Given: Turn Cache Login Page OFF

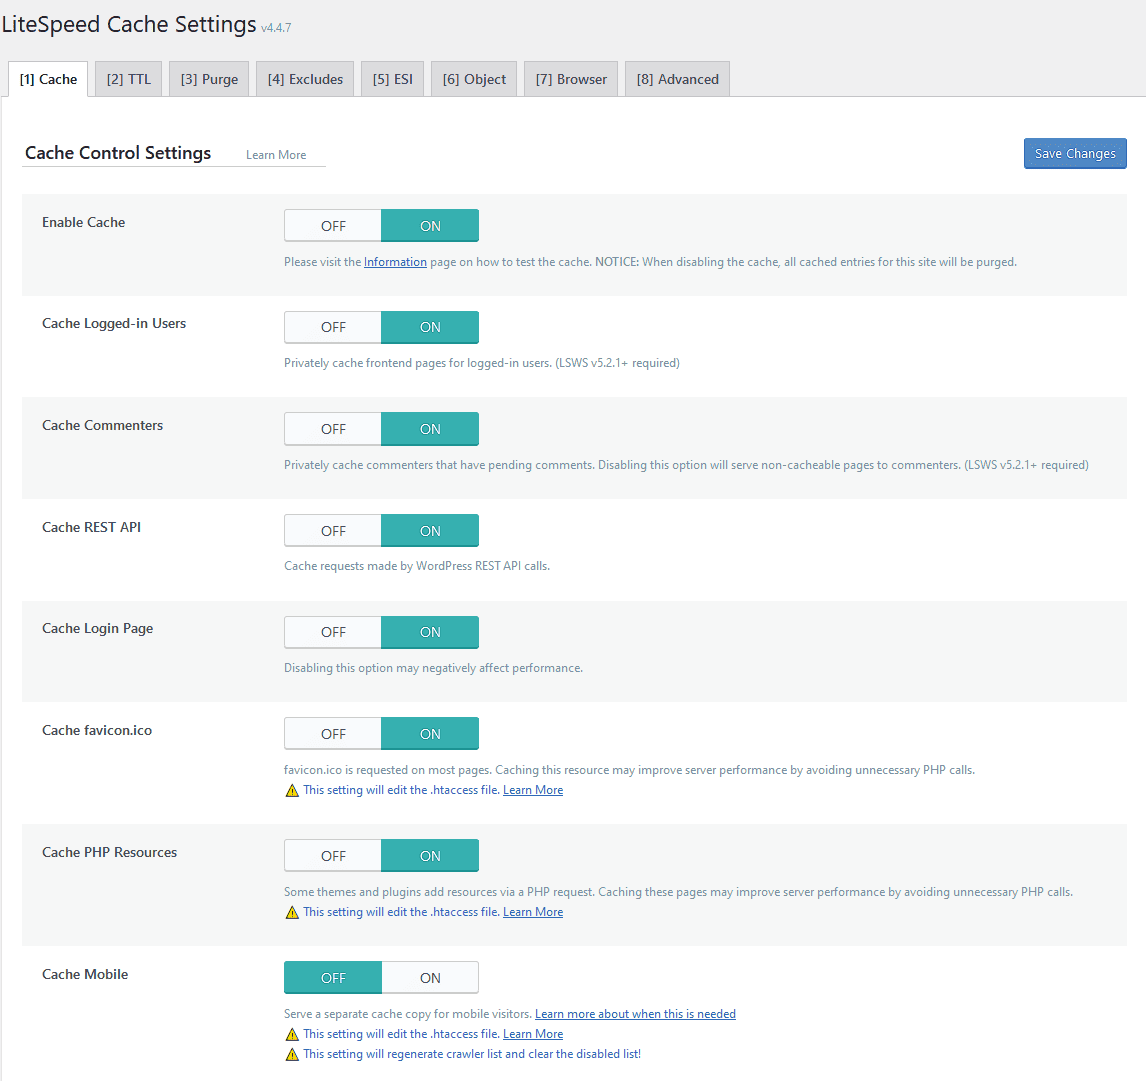Looking at the screenshot, I should pos(333,632).
